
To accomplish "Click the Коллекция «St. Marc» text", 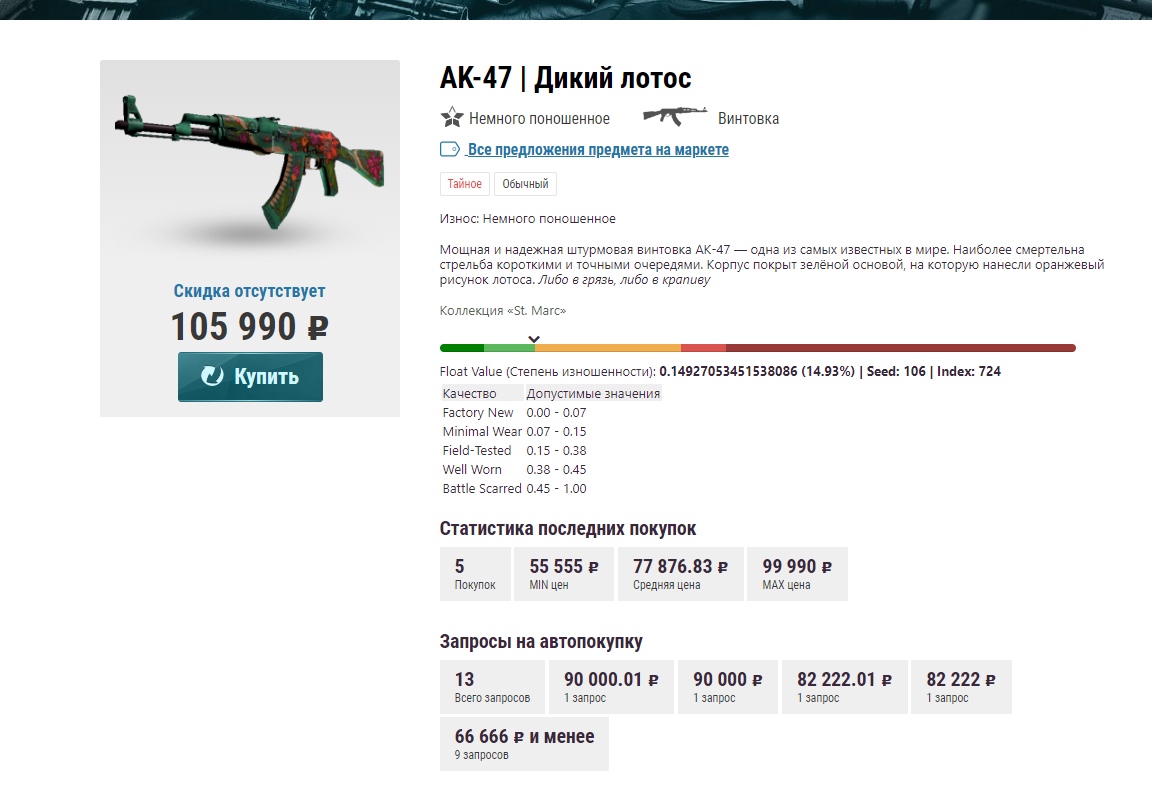I will pos(503,310).
